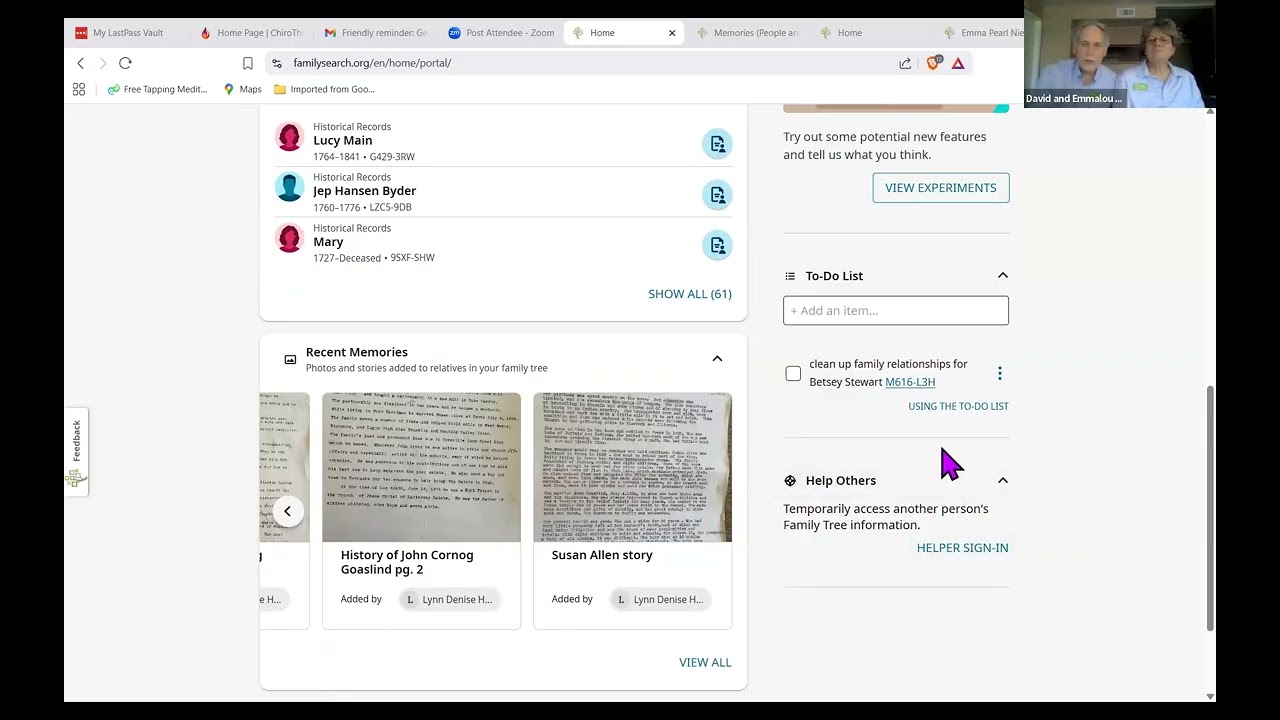Image resolution: width=1280 pixels, height=720 pixels.
Task: Click the To-Do List icon
Action: pyautogui.click(x=790, y=276)
